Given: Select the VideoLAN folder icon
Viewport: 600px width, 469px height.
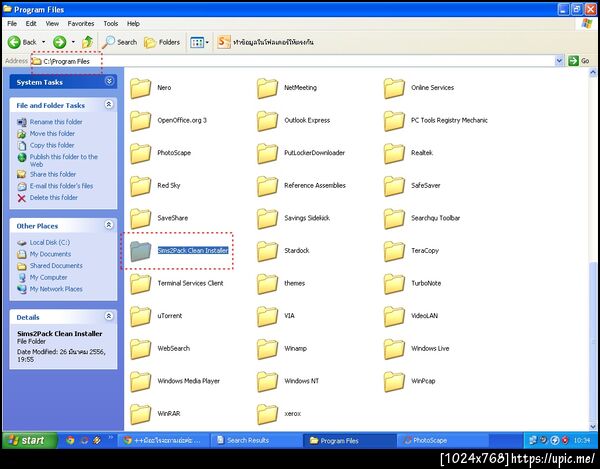Looking at the screenshot, I should click(394, 316).
